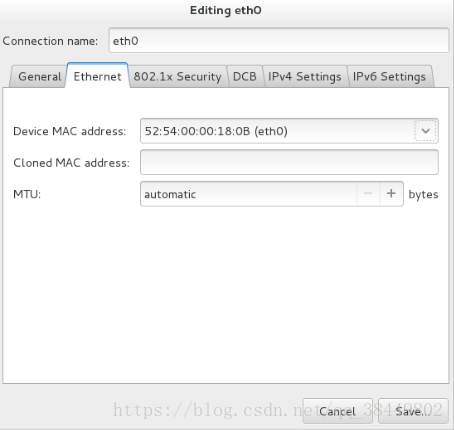This screenshot has width=454, height=430.
Task: Select the Device MAC address value 52:54:00:00:18:0B
Action: click(277, 131)
